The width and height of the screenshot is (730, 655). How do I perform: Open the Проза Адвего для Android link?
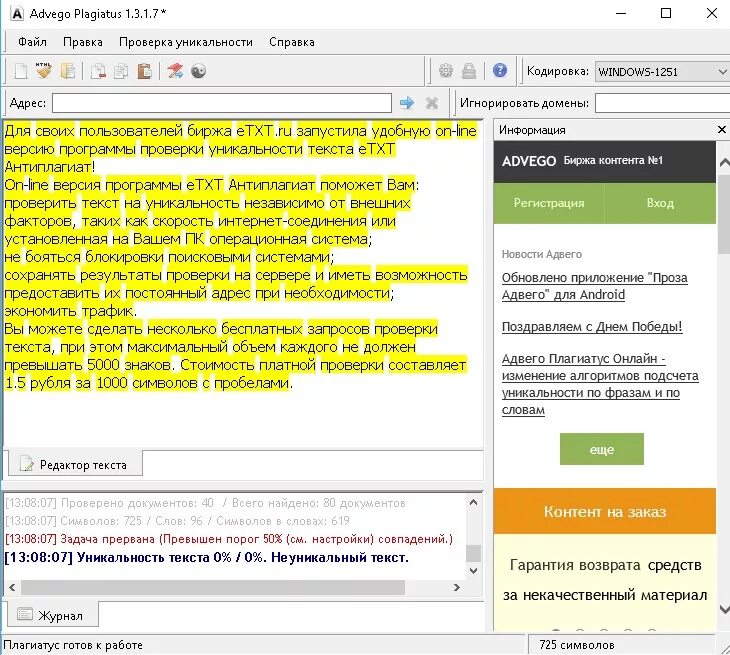pos(595,286)
